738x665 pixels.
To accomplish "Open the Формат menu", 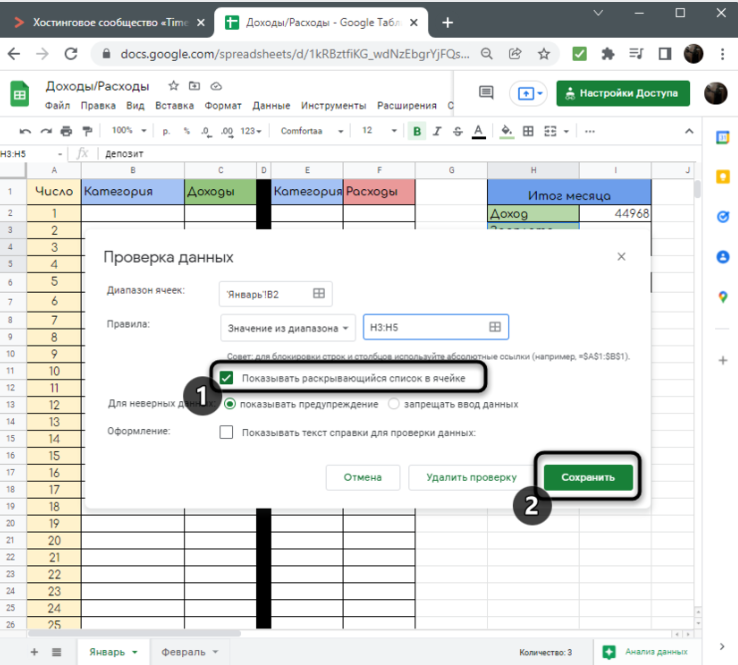I will tap(223, 106).
